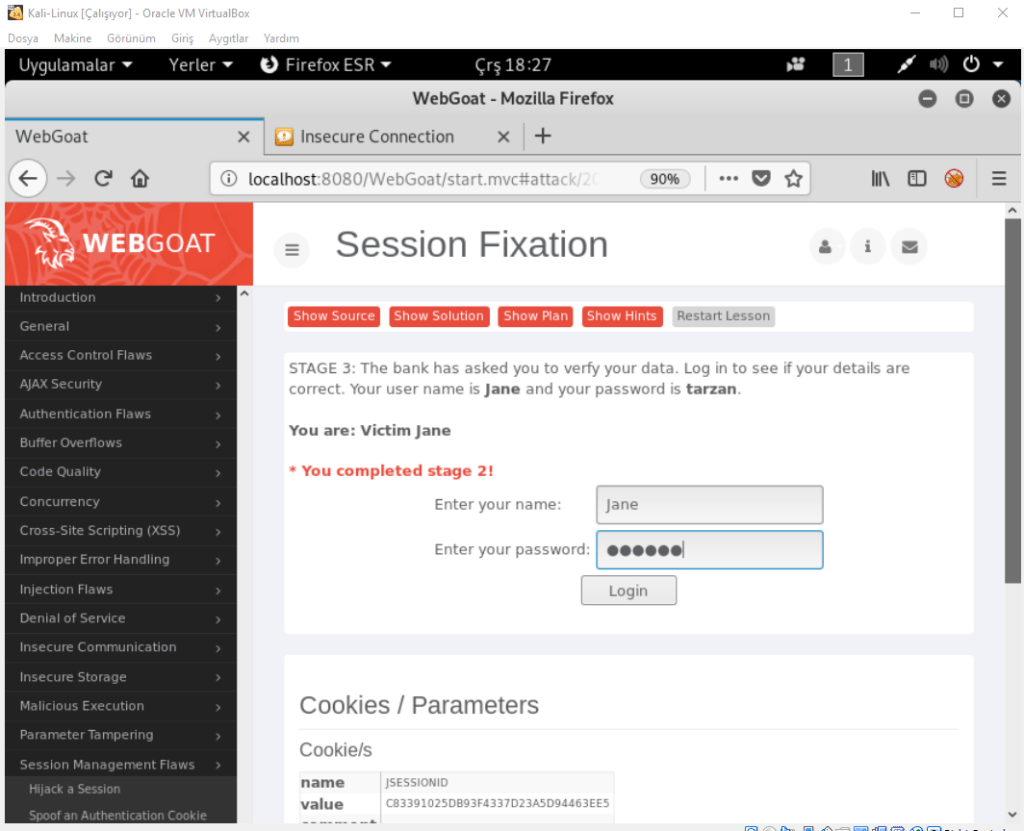1024x831 pixels.
Task: Click the Firefox home icon
Action: [x=140, y=179]
